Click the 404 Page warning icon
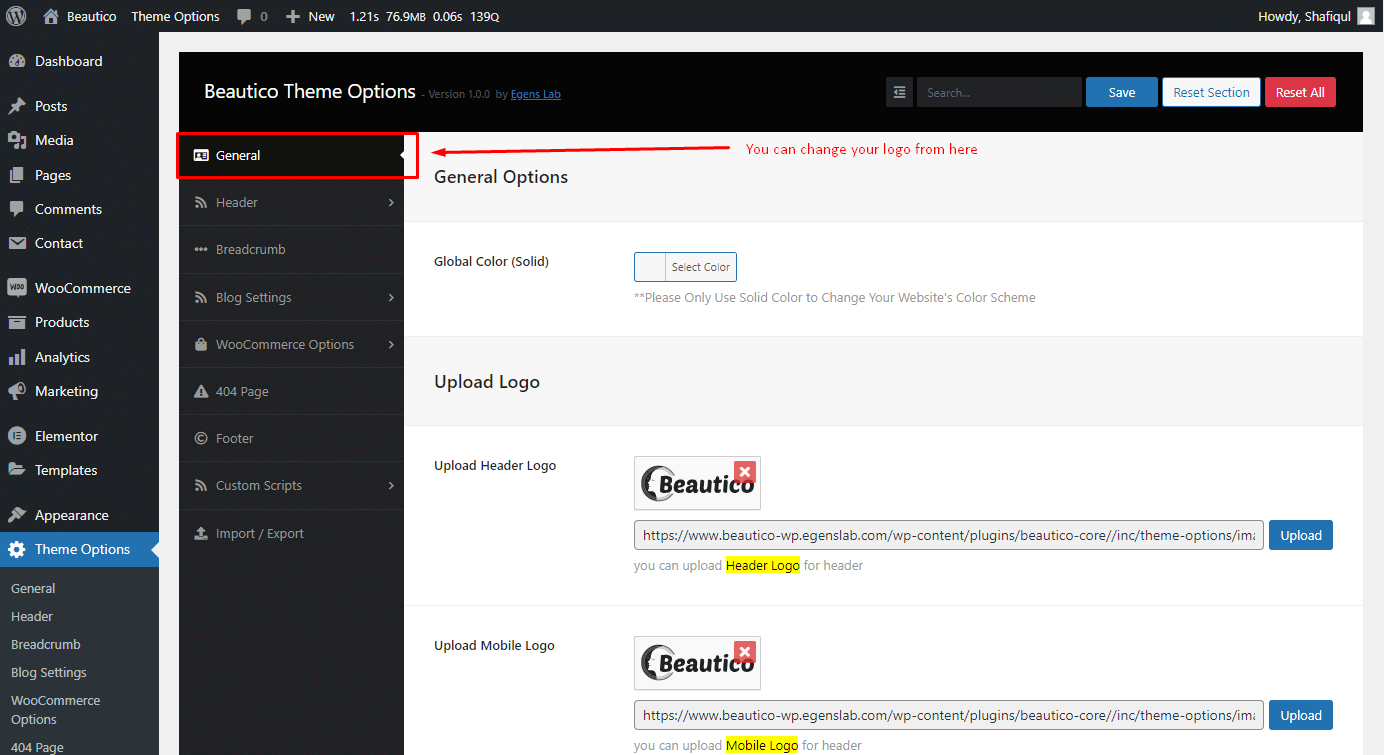1384x755 pixels. tap(201, 392)
